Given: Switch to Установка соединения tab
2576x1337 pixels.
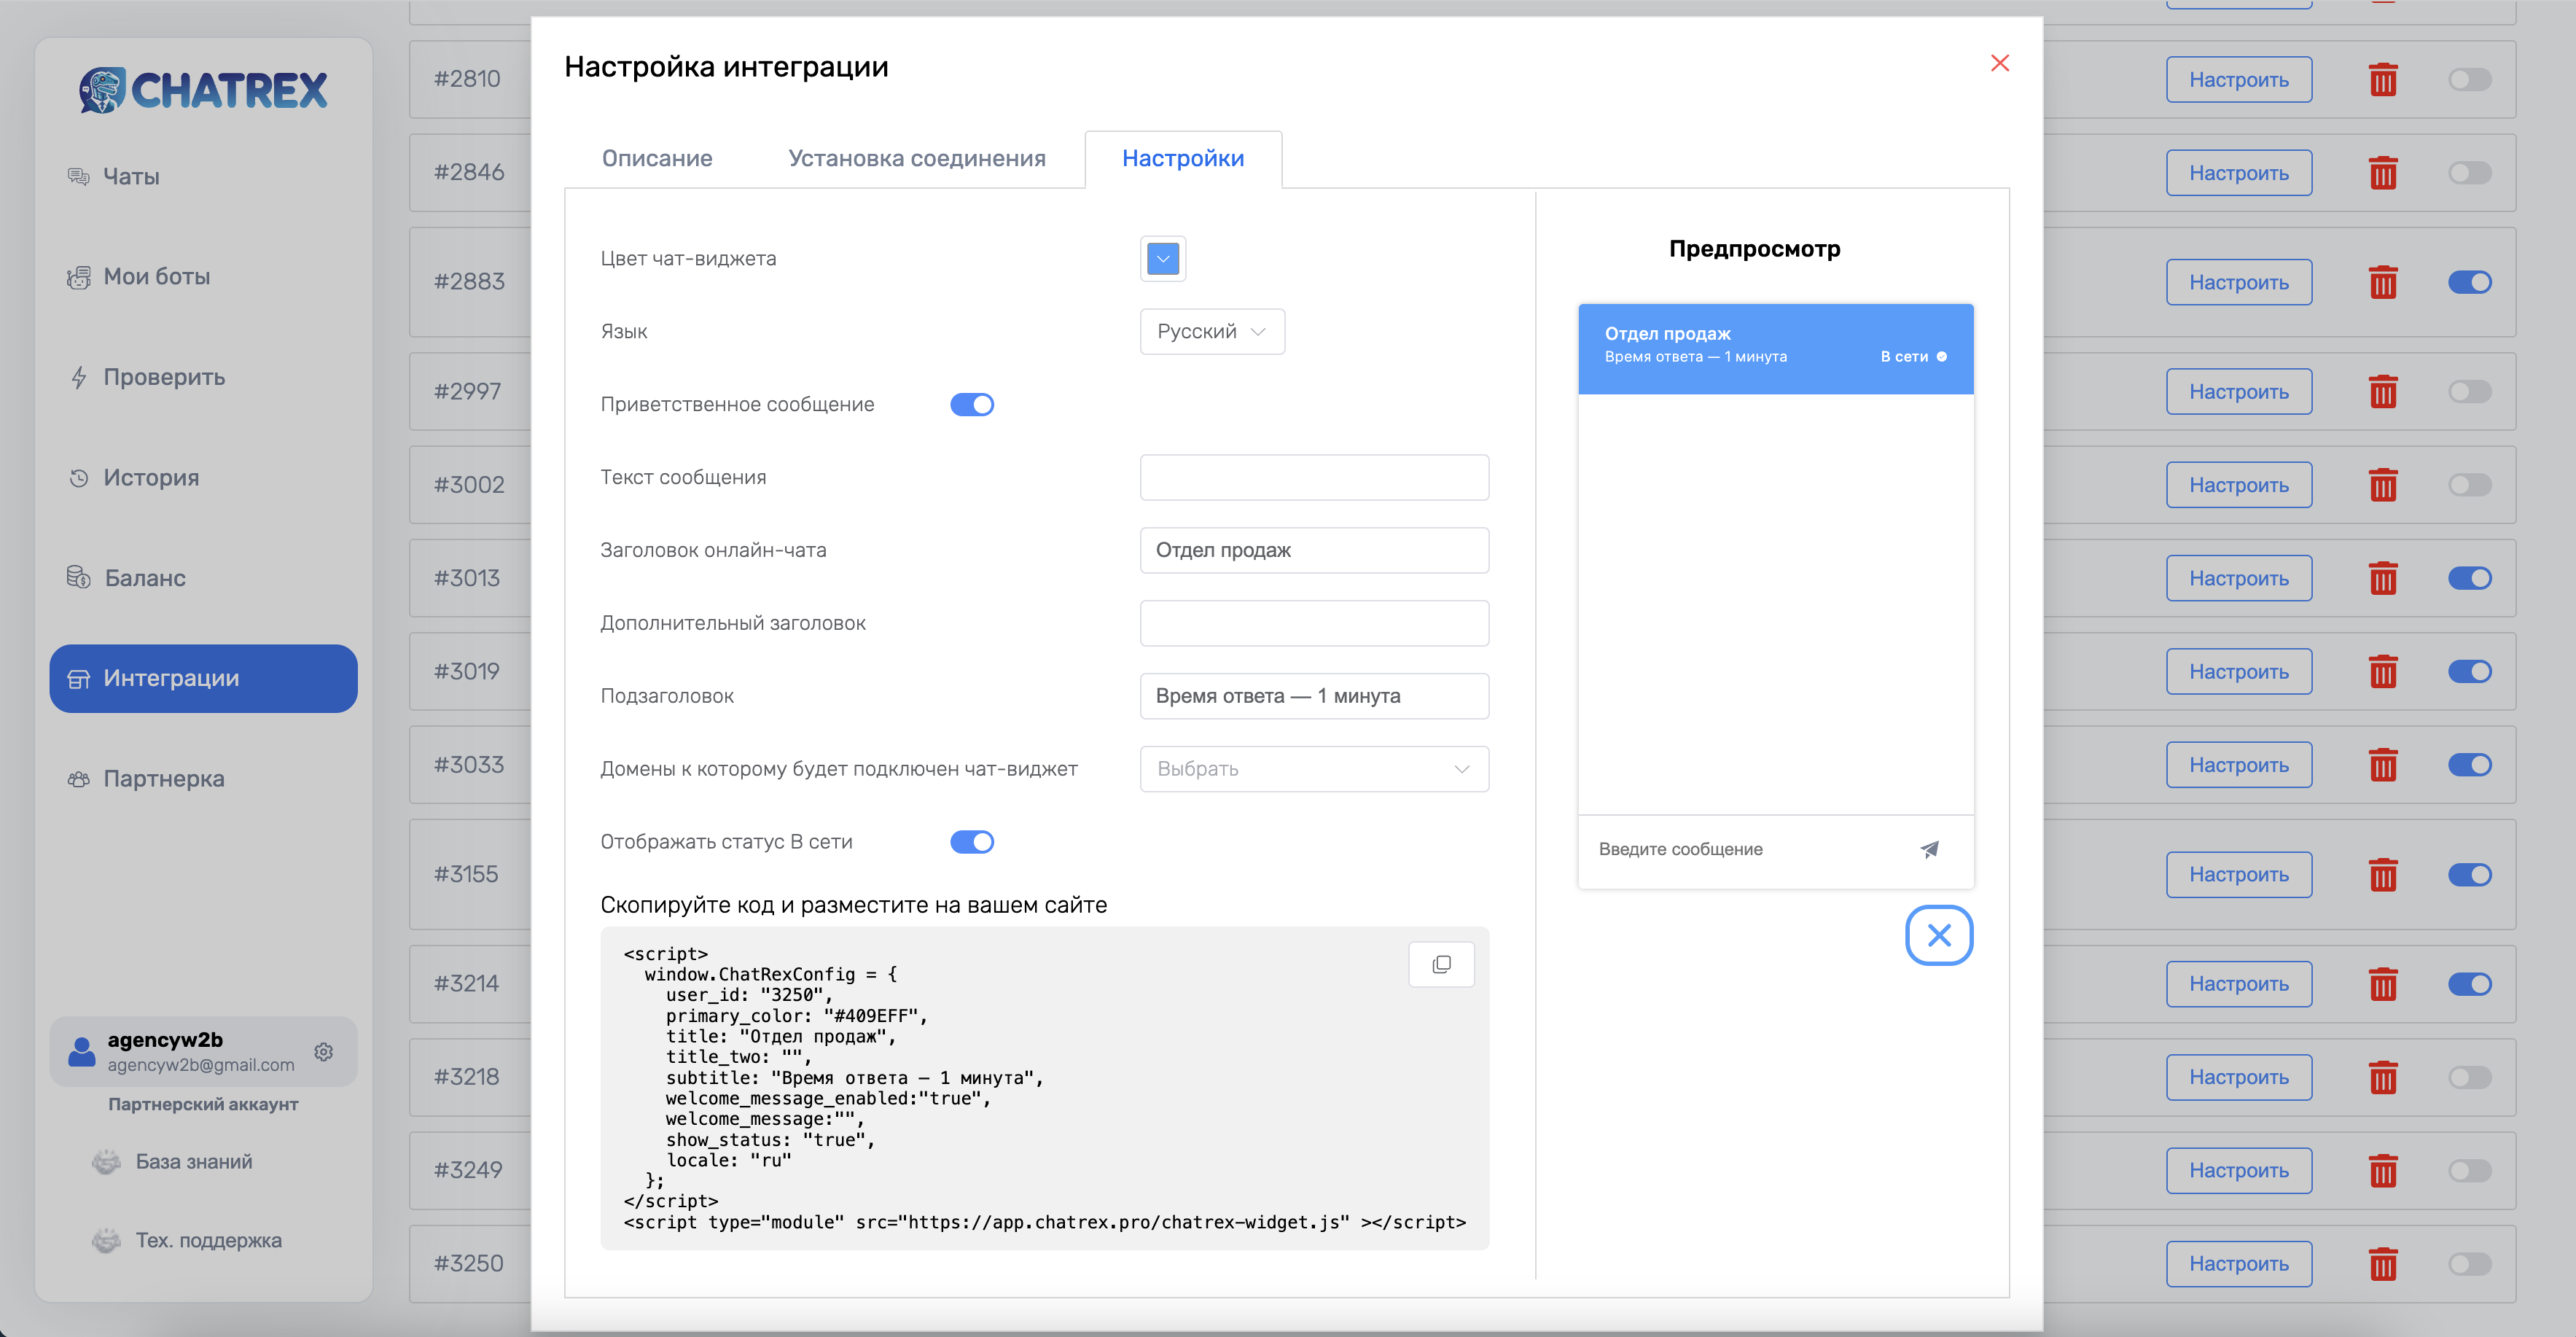Looking at the screenshot, I should 917,158.
